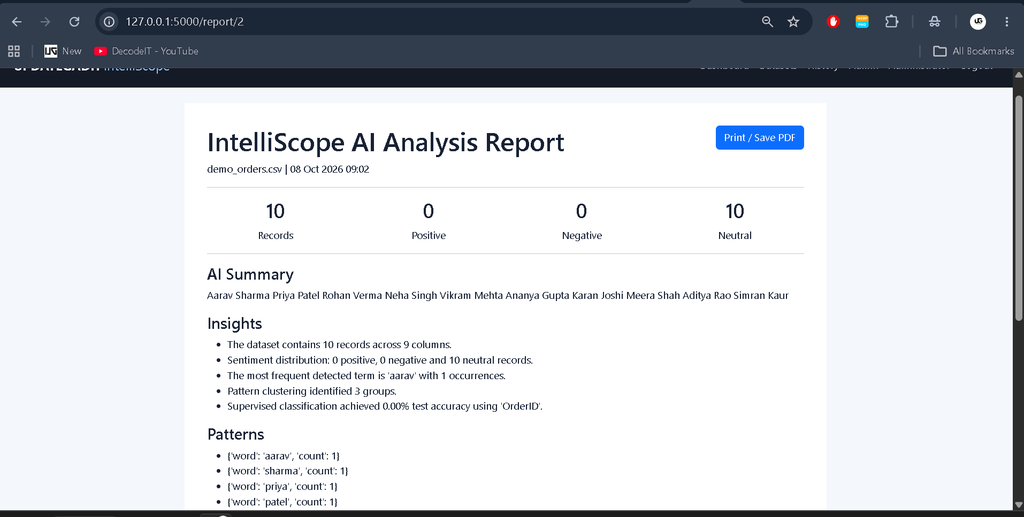Open the browser profile avatar

tap(978, 22)
